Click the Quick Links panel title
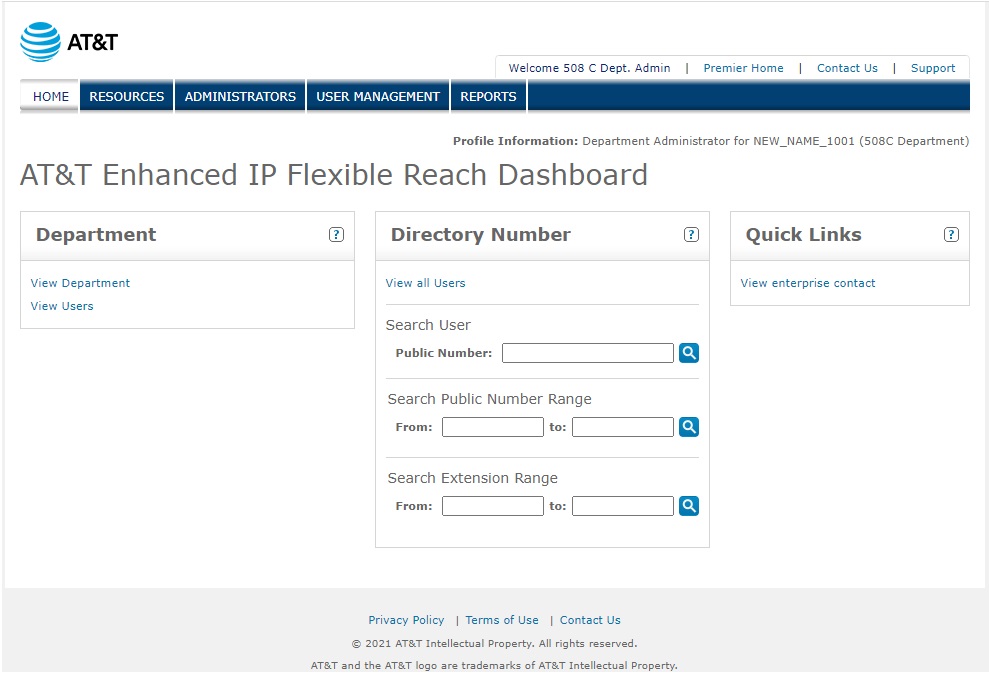 [803, 235]
